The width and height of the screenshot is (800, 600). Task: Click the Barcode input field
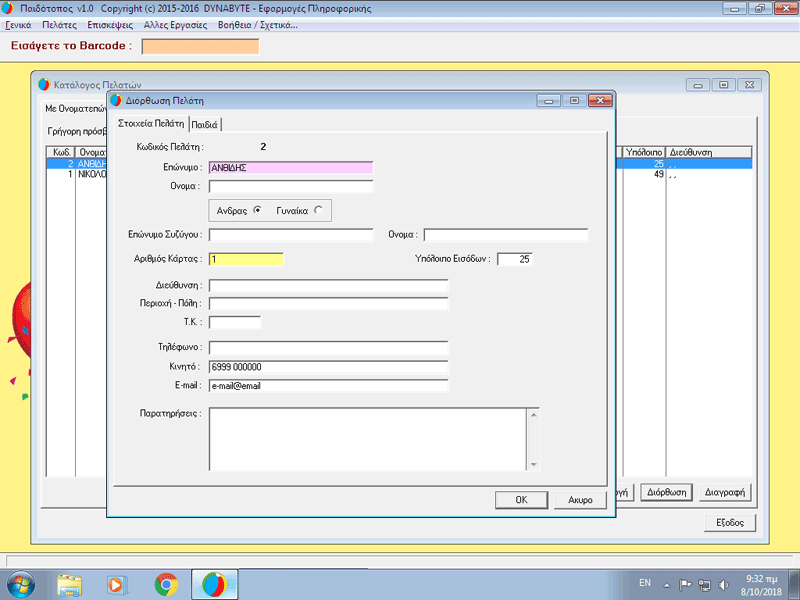200,46
